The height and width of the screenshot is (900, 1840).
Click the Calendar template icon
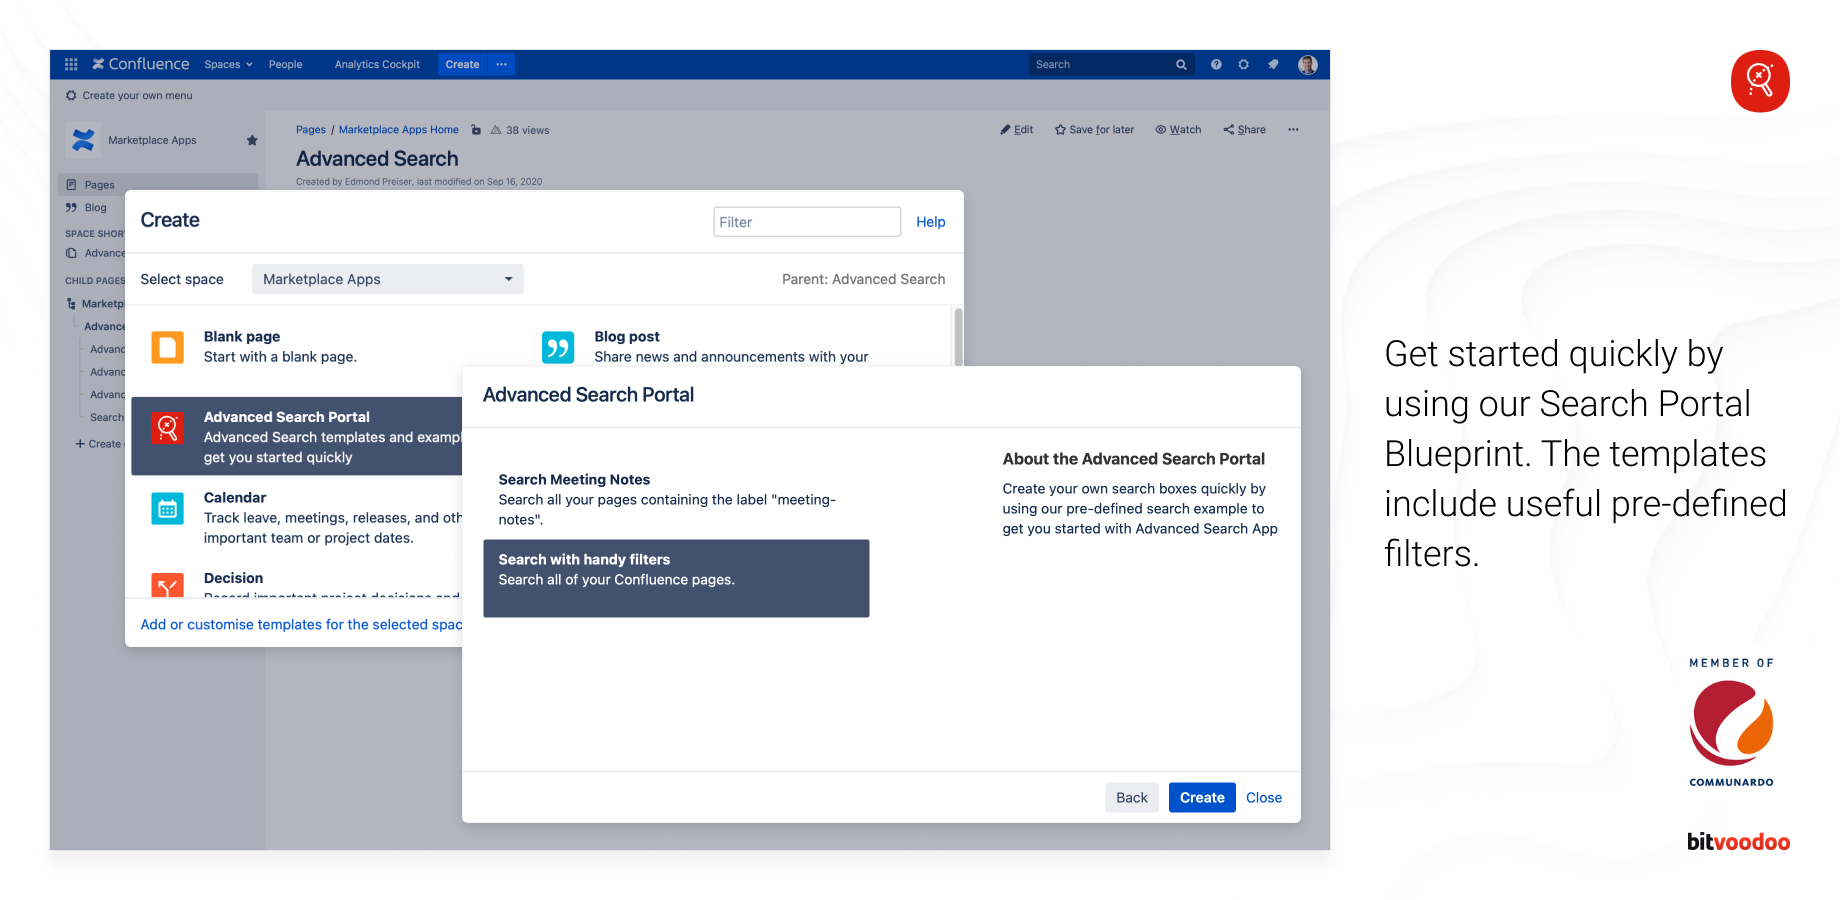[x=167, y=508]
